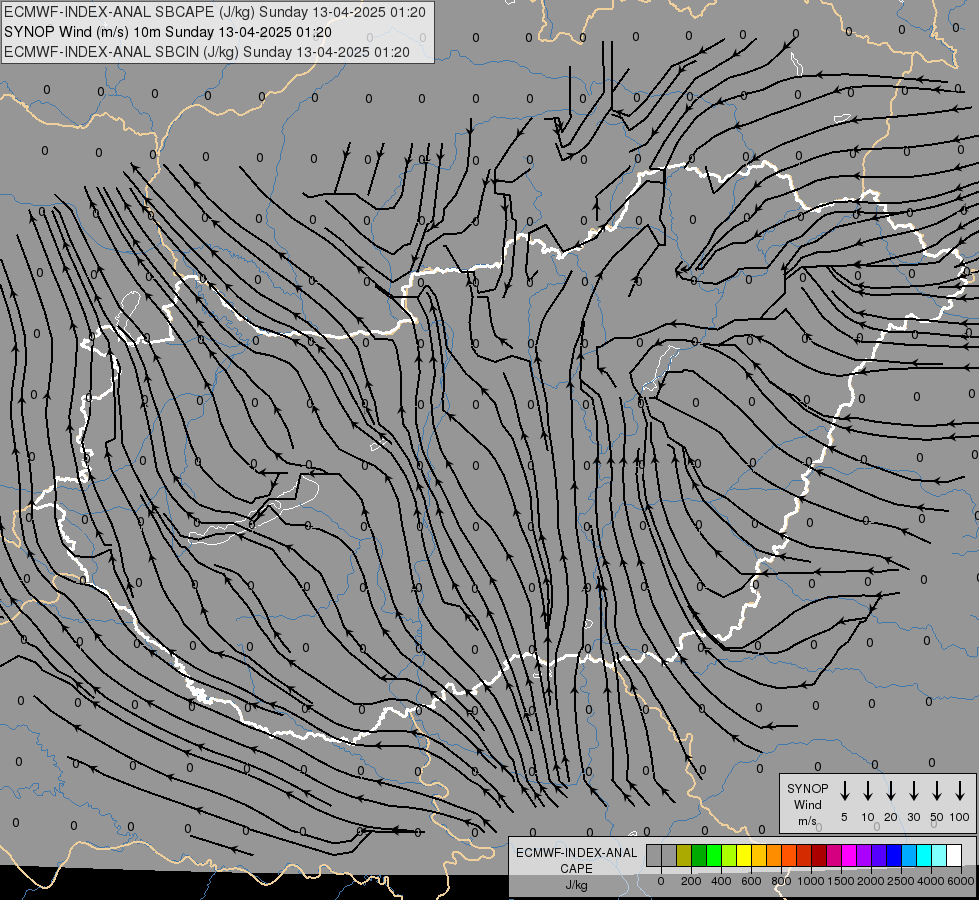Click the 20 m/s wind arrow in legend
This screenshot has height=900, width=979.
pyautogui.click(x=890, y=791)
